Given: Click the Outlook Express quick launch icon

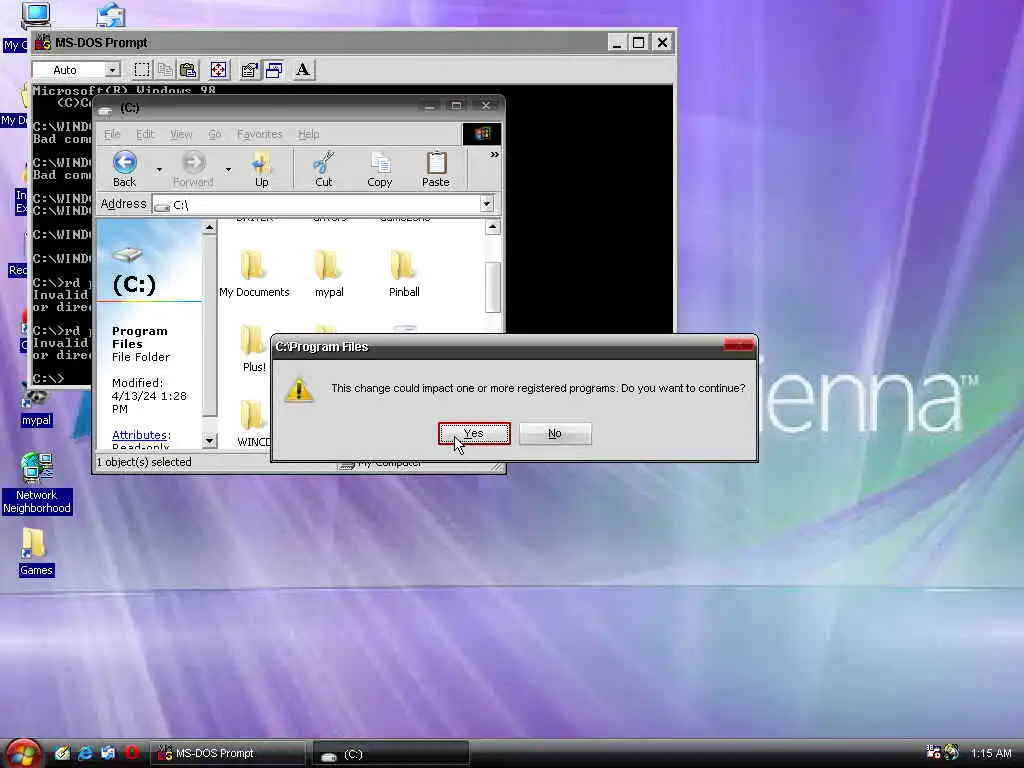Looking at the screenshot, I should click(x=108, y=753).
